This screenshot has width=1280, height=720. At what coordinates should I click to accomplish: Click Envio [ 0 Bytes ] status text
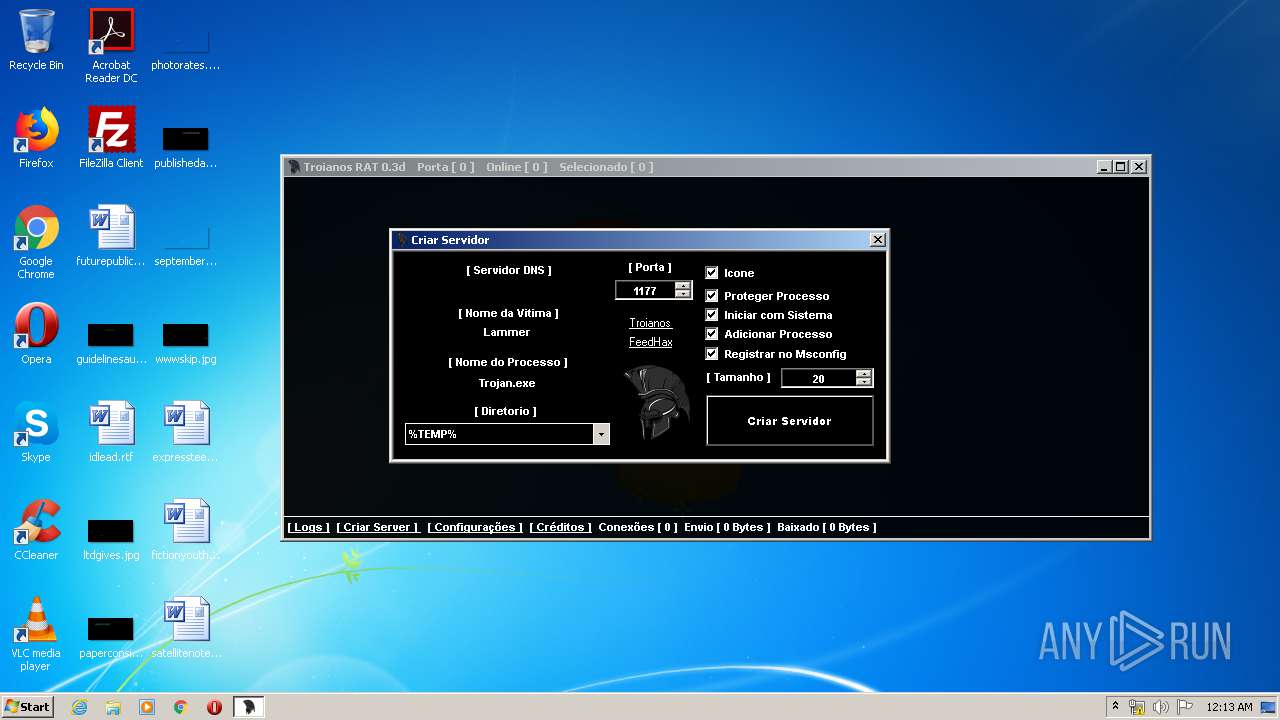727,527
